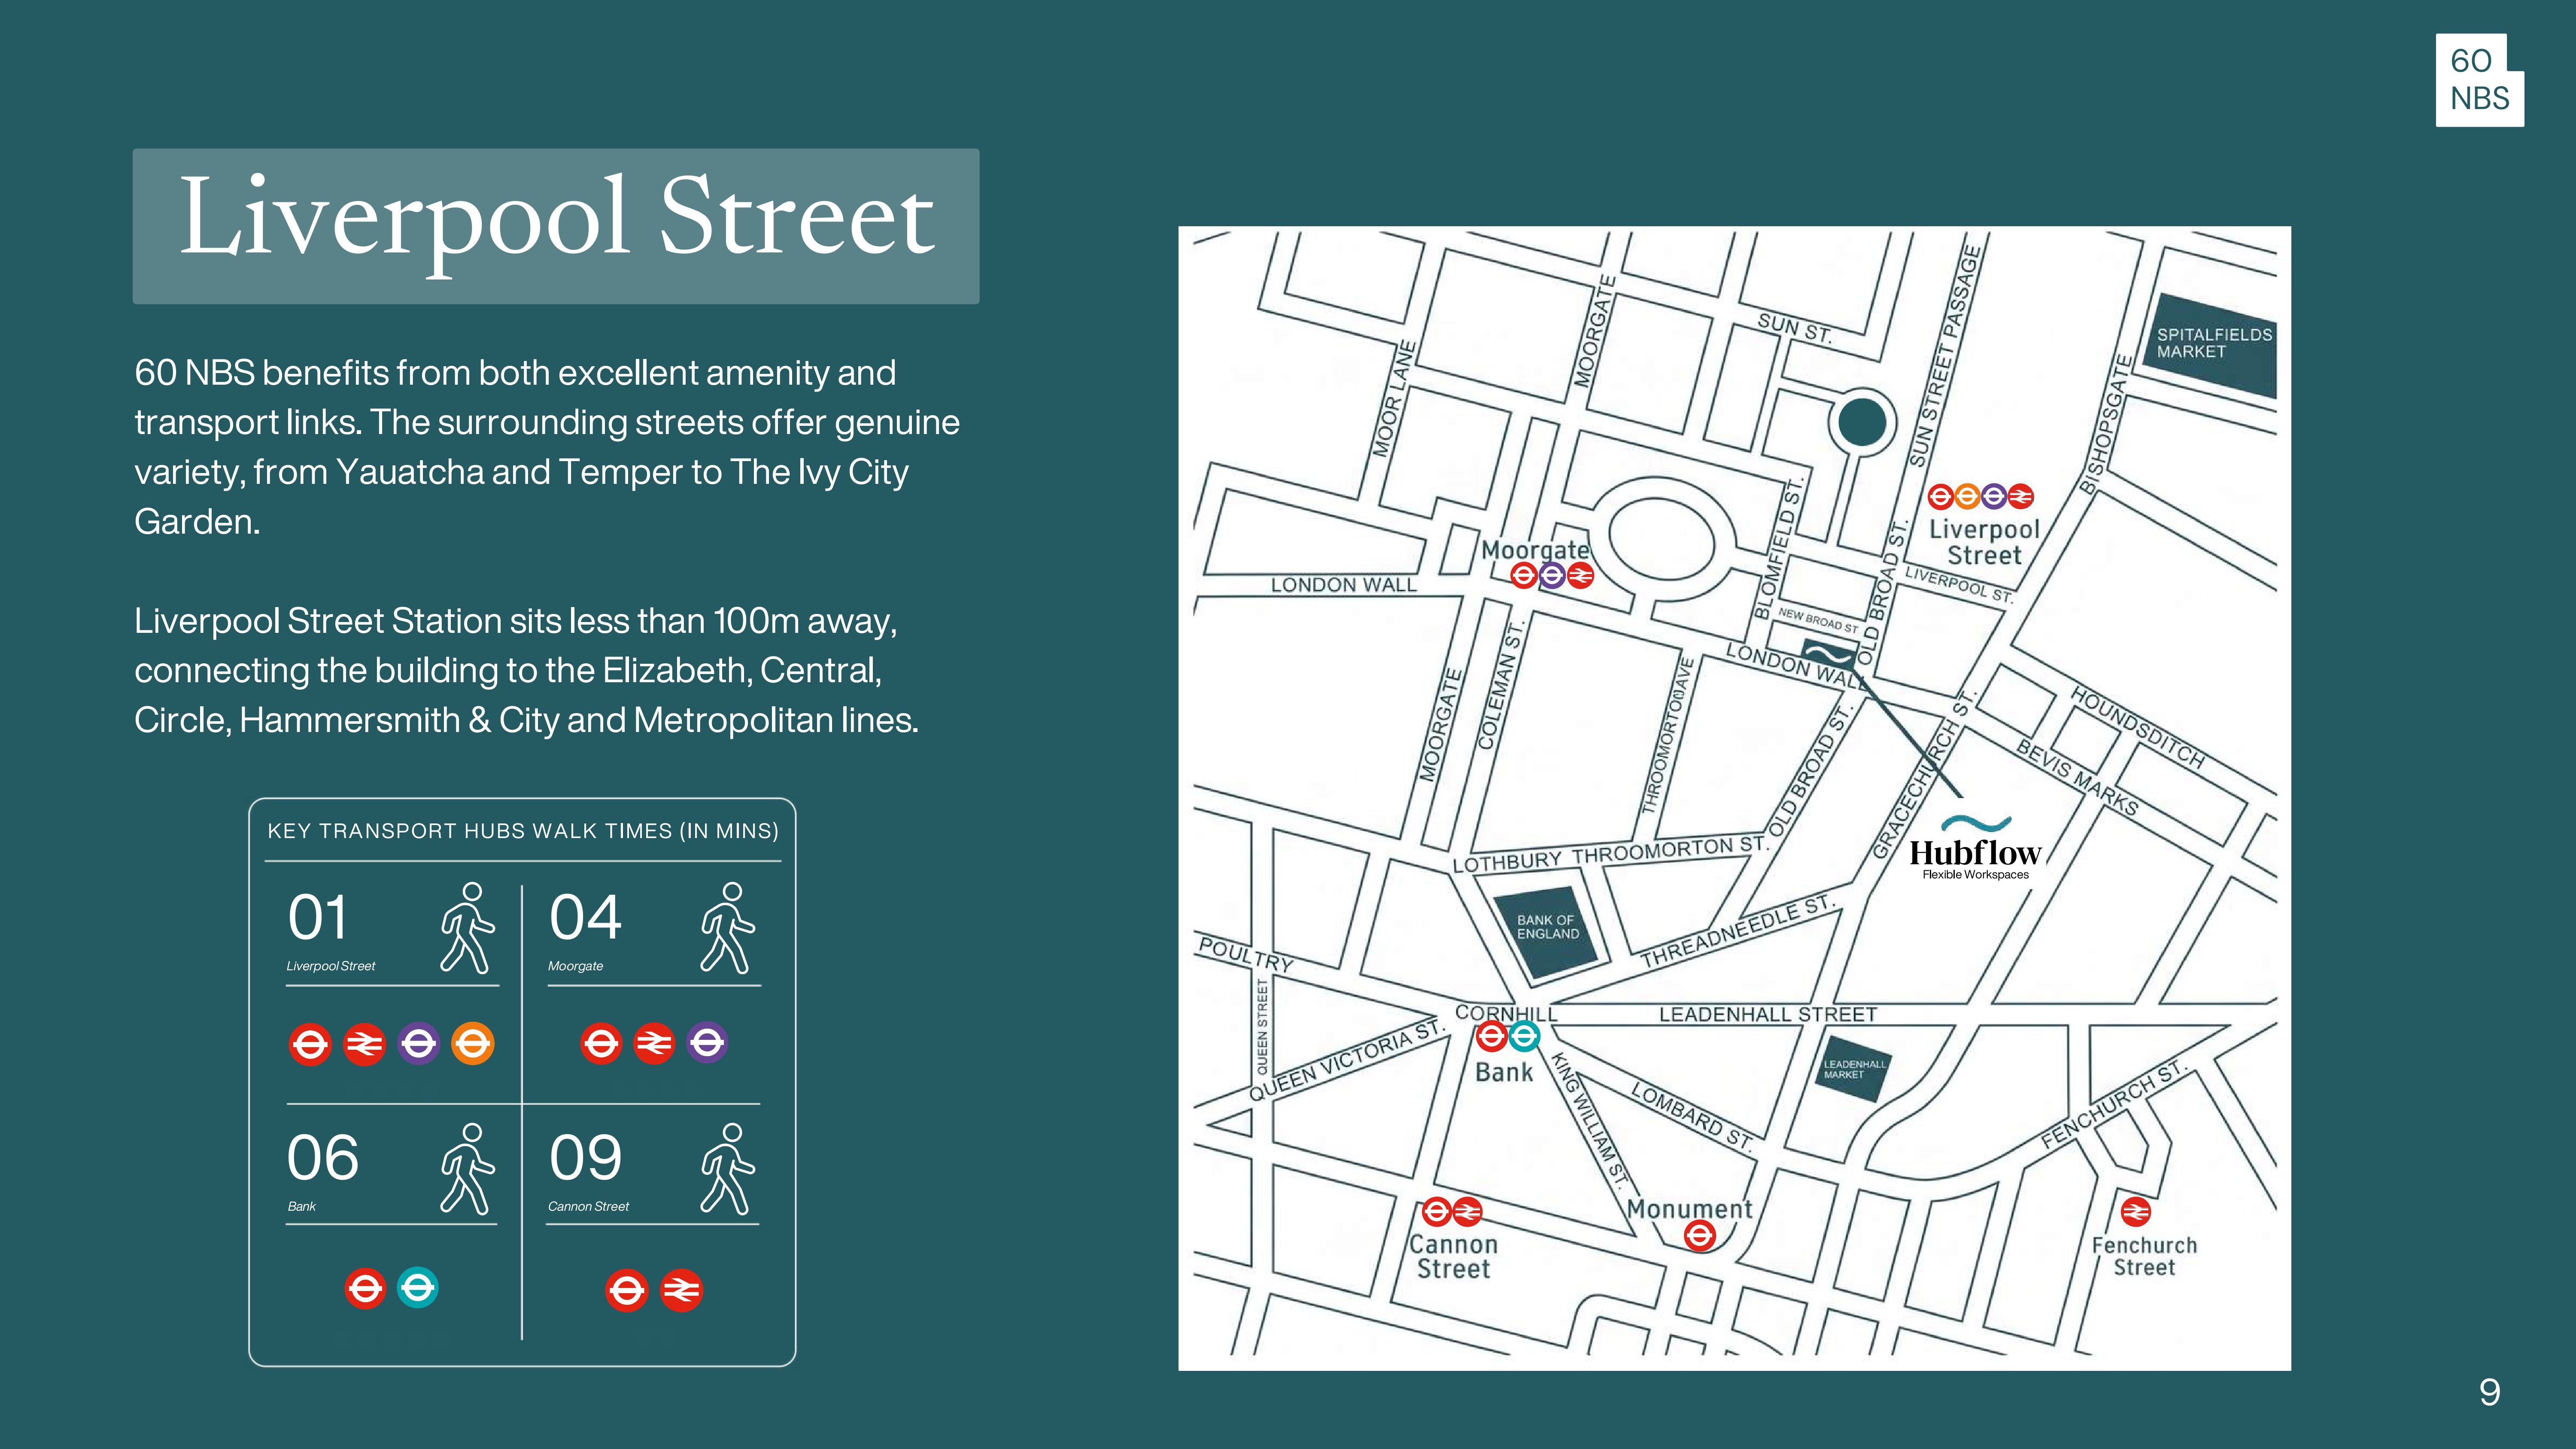
Task: Click the walking figure icon beside 09
Action: click(x=728, y=1169)
